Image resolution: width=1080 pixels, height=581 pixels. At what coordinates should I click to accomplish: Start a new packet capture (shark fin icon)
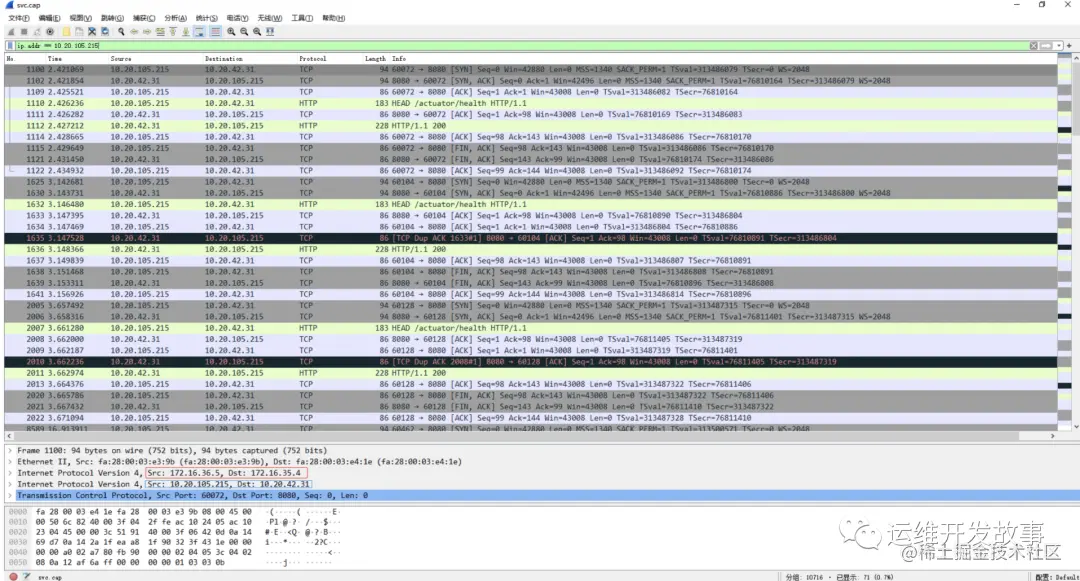(x=10, y=32)
